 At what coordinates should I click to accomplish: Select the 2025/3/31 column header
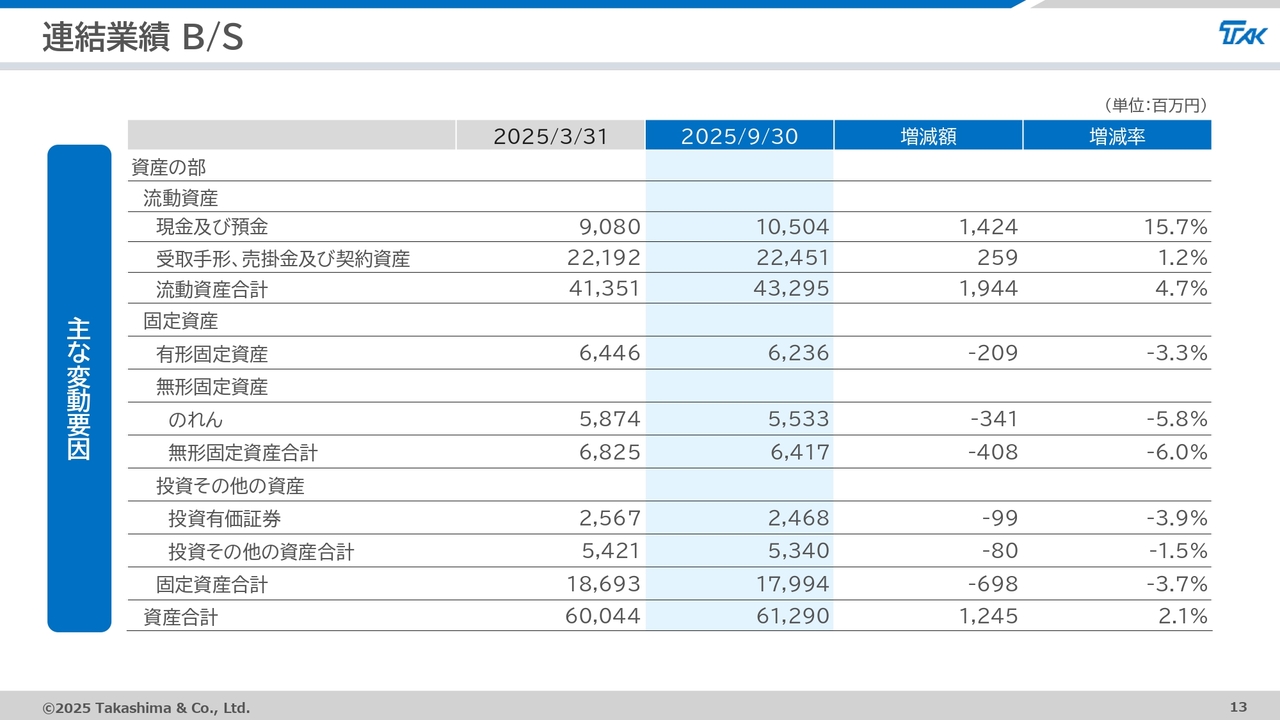(x=550, y=136)
